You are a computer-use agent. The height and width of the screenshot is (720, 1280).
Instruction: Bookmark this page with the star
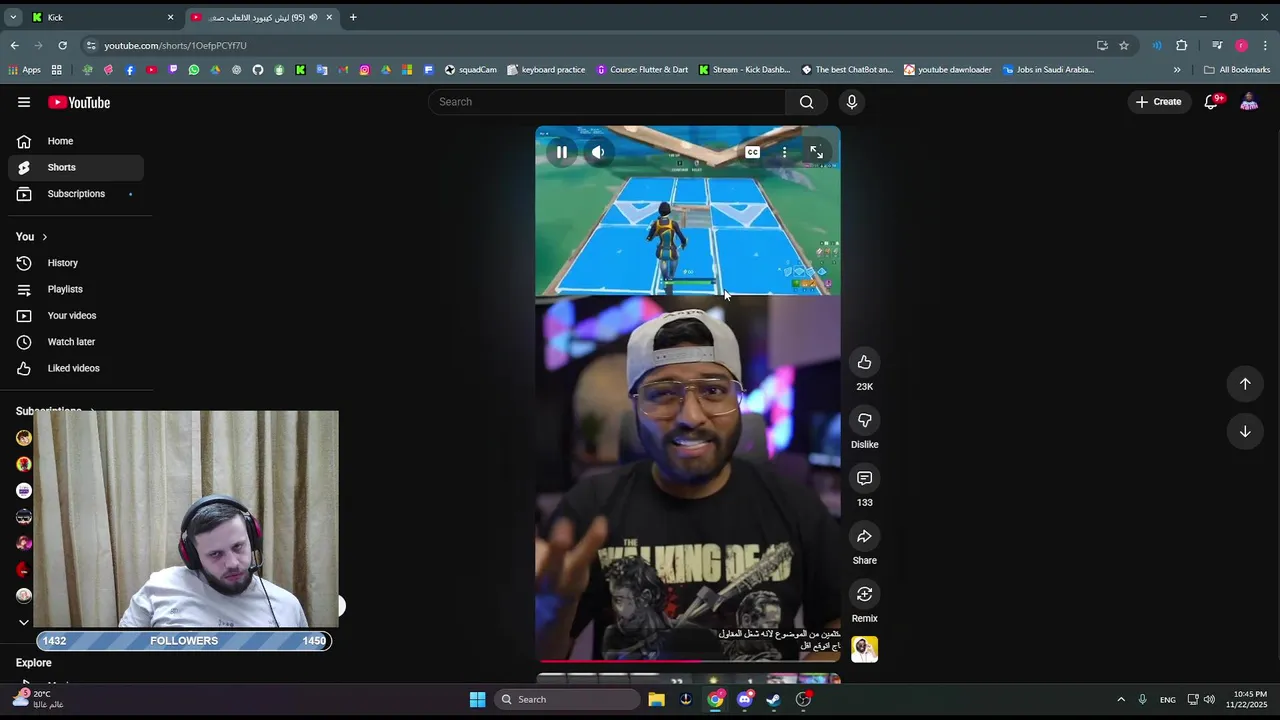pos(1124,45)
